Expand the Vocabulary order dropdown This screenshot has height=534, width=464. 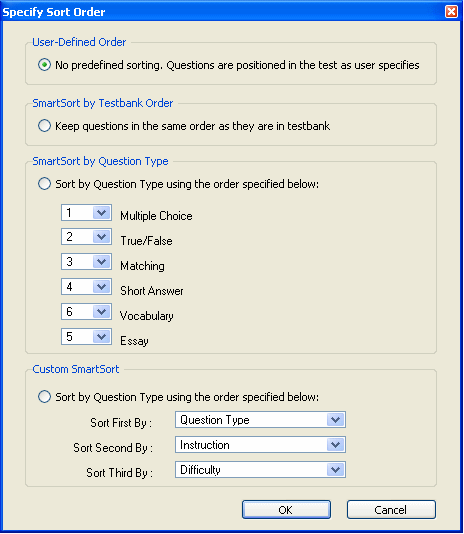click(x=101, y=312)
